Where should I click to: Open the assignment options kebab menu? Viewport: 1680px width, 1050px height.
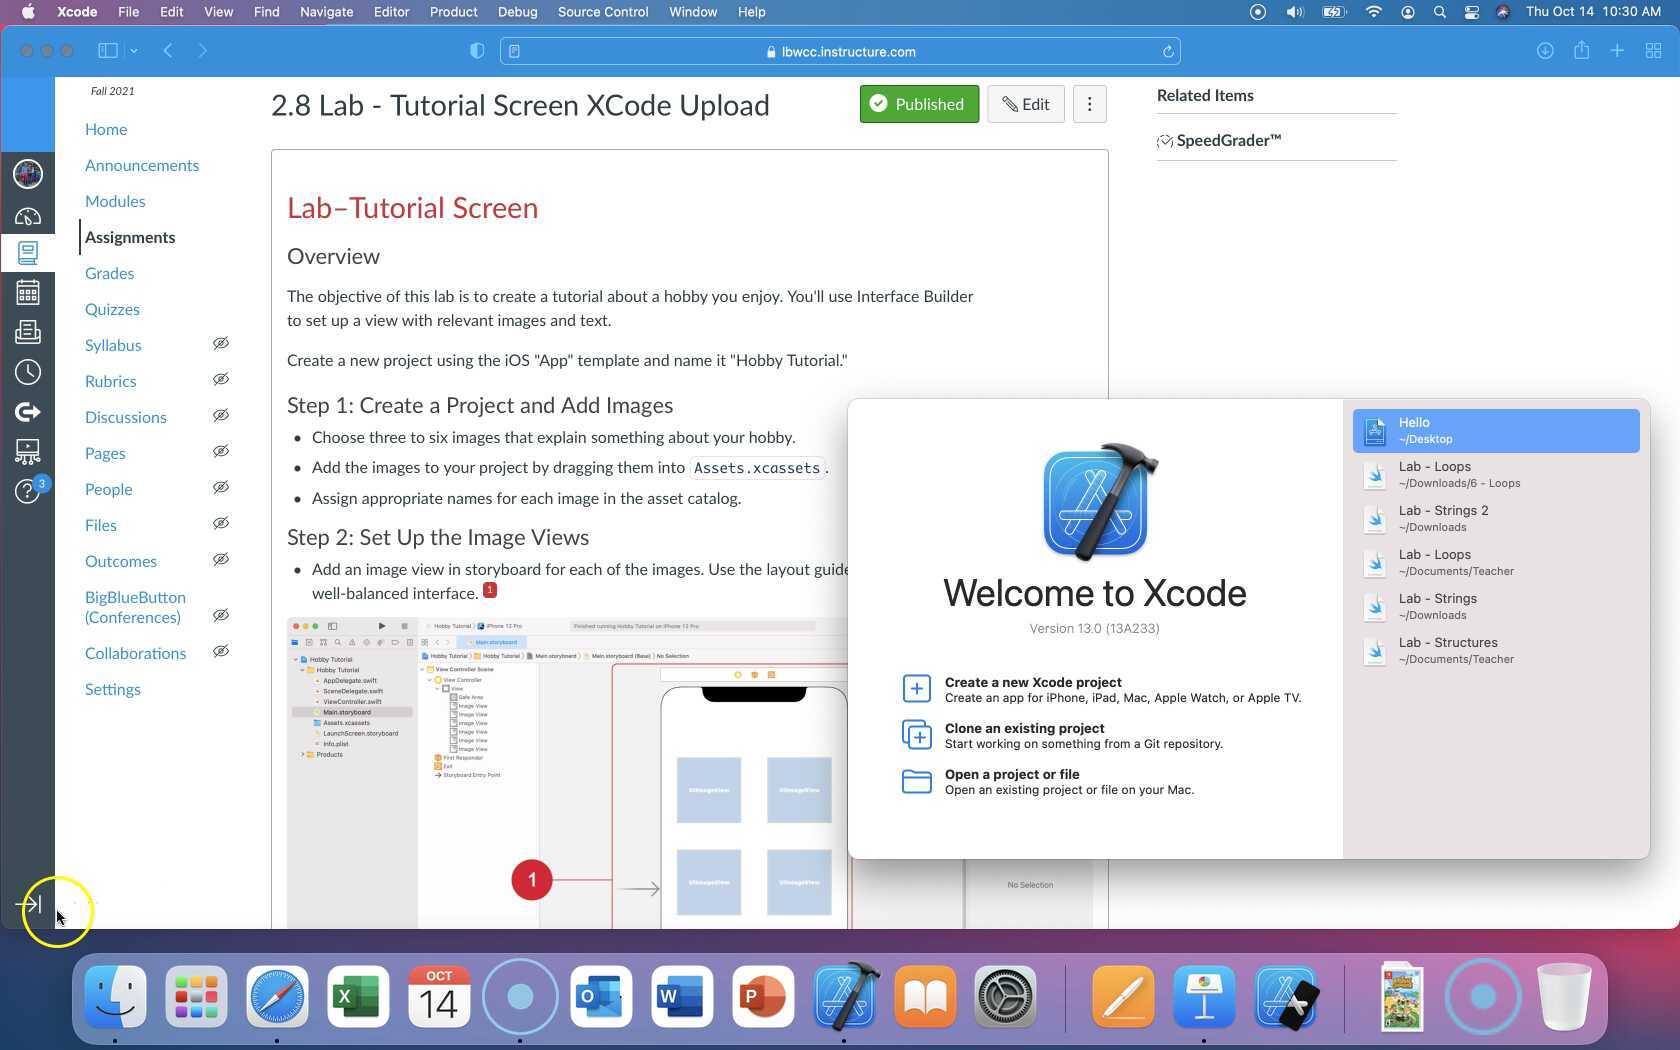(1089, 104)
